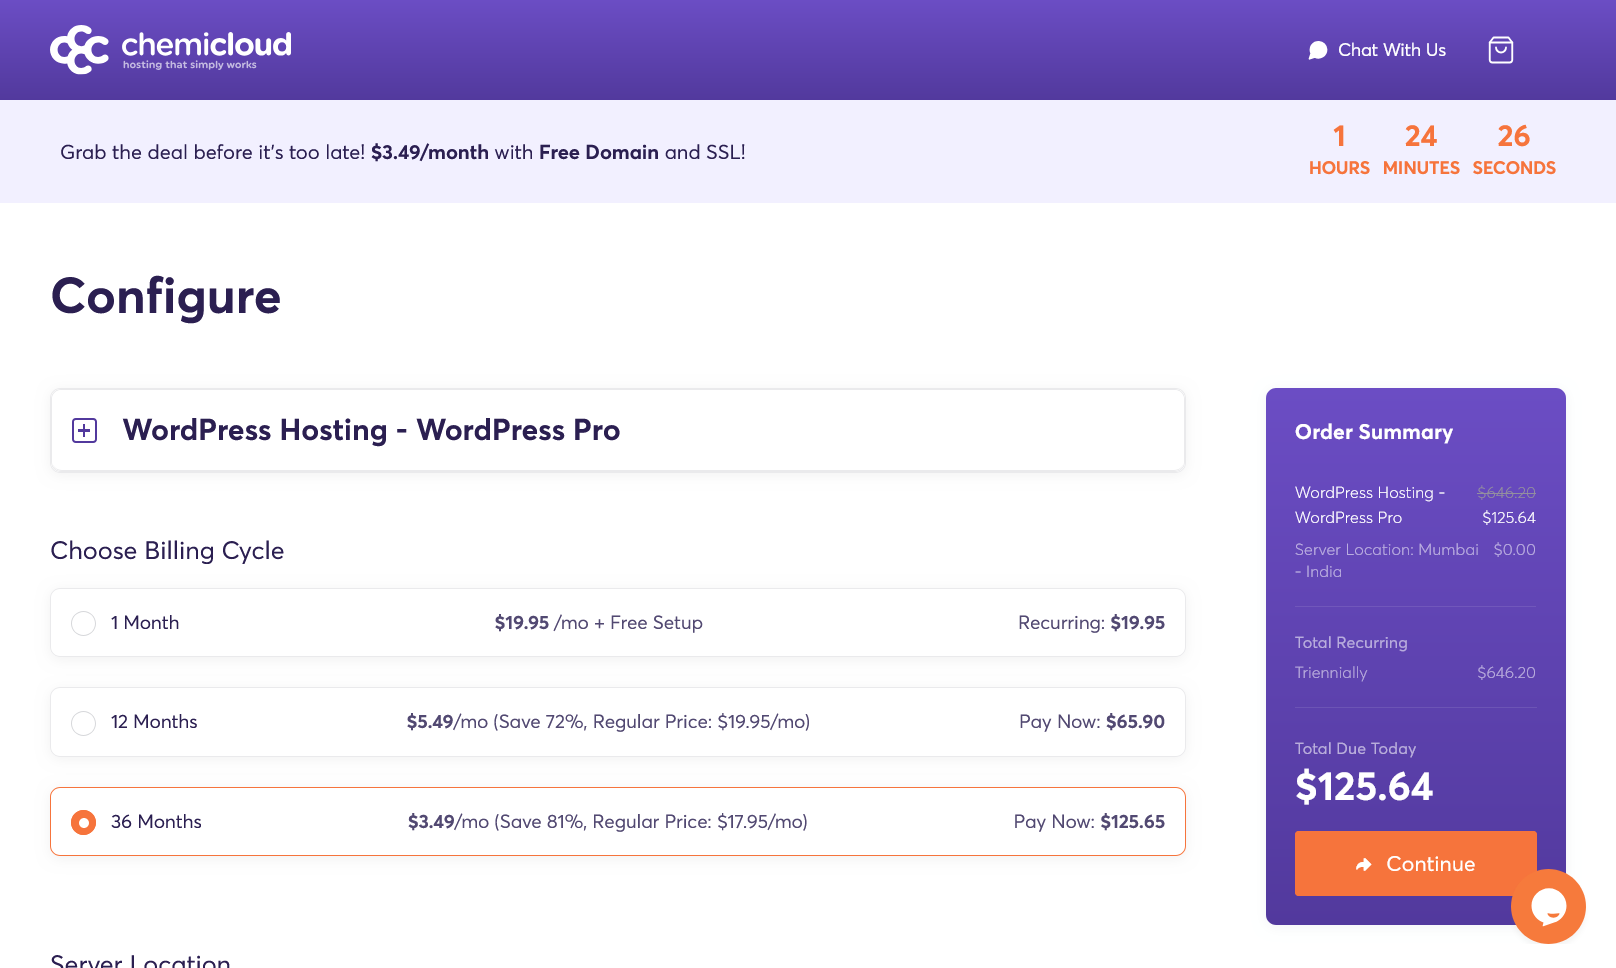This screenshot has width=1616, height=968.
Task: Click the $19.95 /mo + Free Setup text
Action: [599, 623]
